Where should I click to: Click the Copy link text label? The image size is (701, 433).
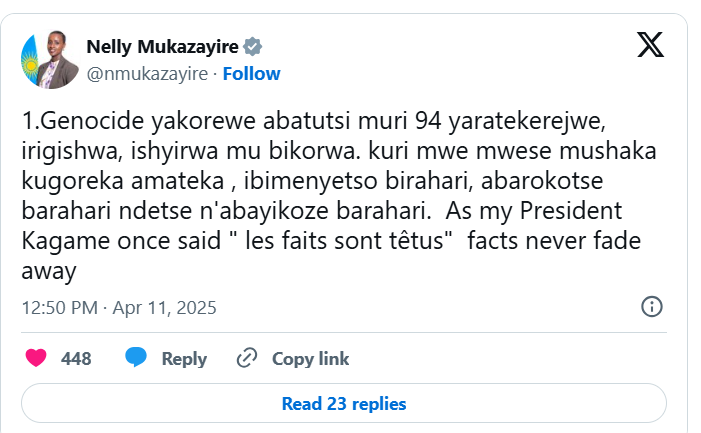point(311,359)
